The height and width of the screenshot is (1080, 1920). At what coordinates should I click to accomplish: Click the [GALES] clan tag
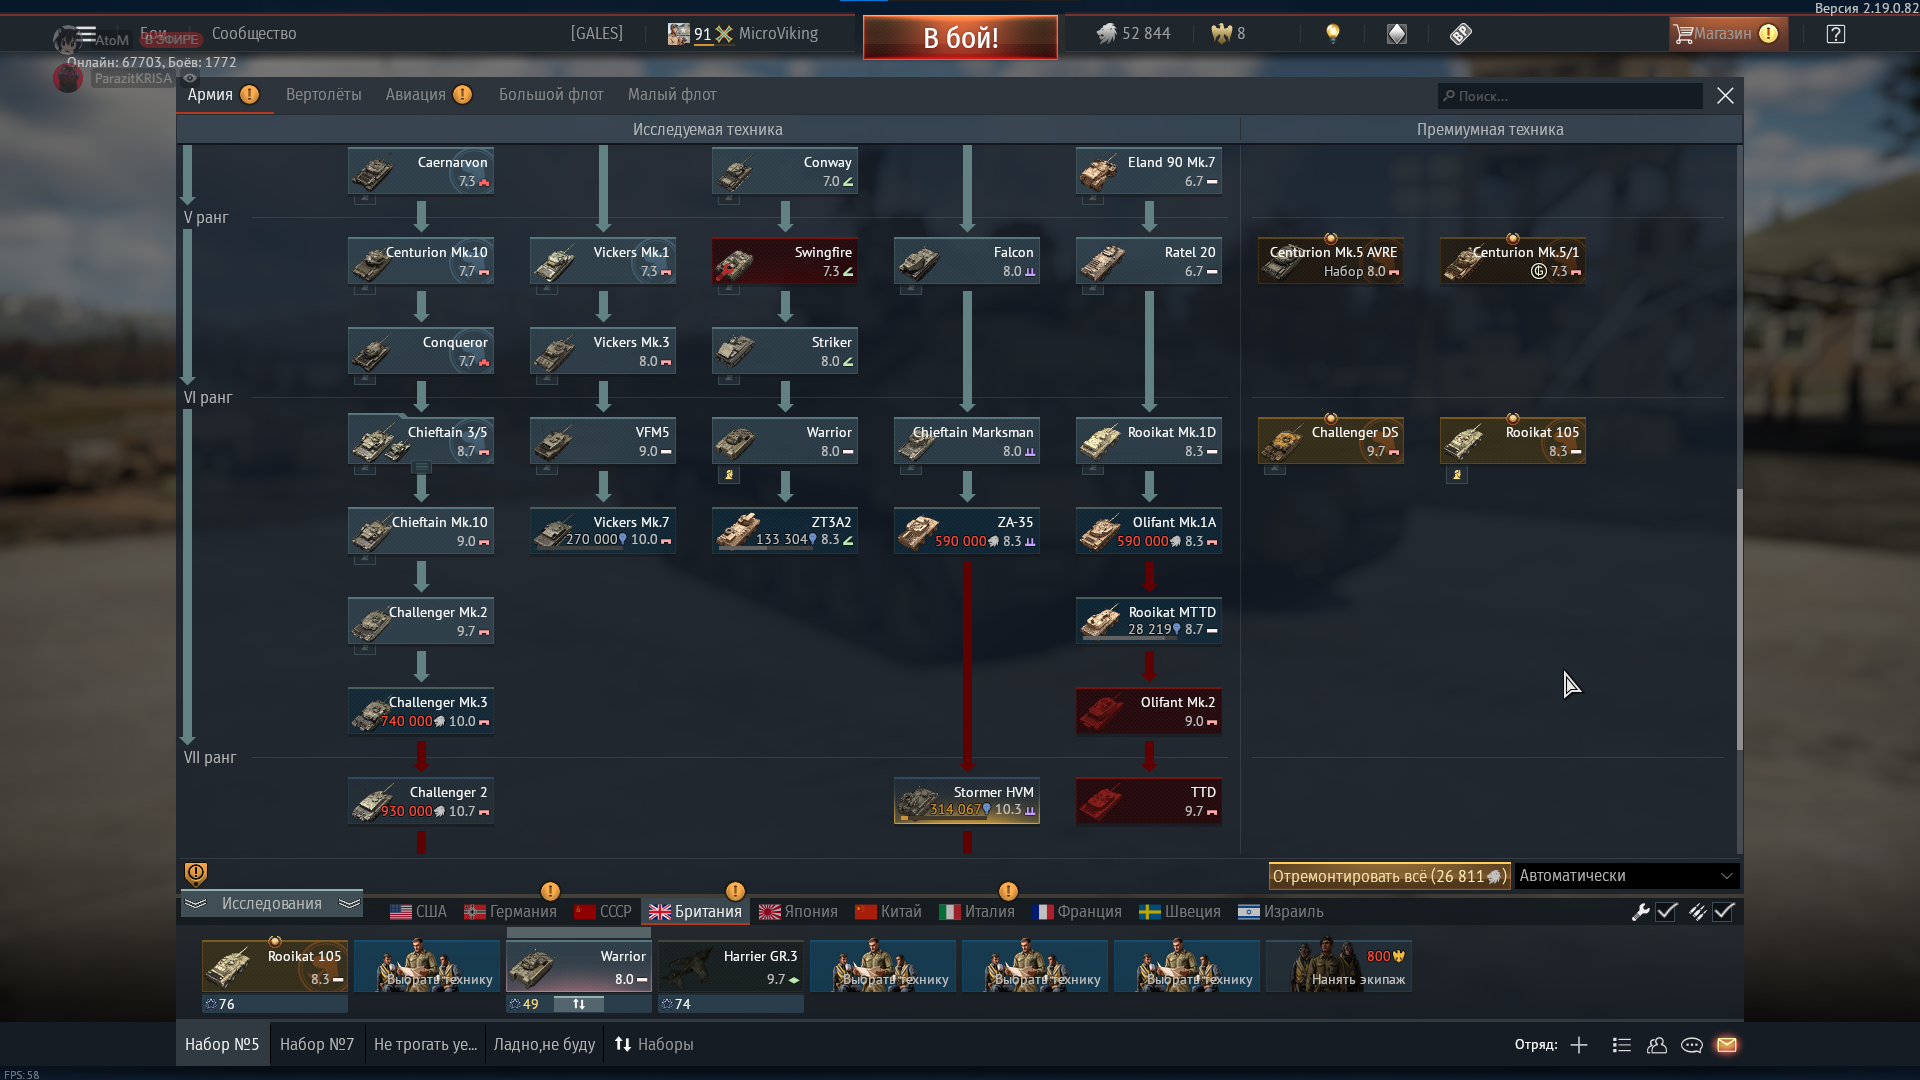click(597, 34)
